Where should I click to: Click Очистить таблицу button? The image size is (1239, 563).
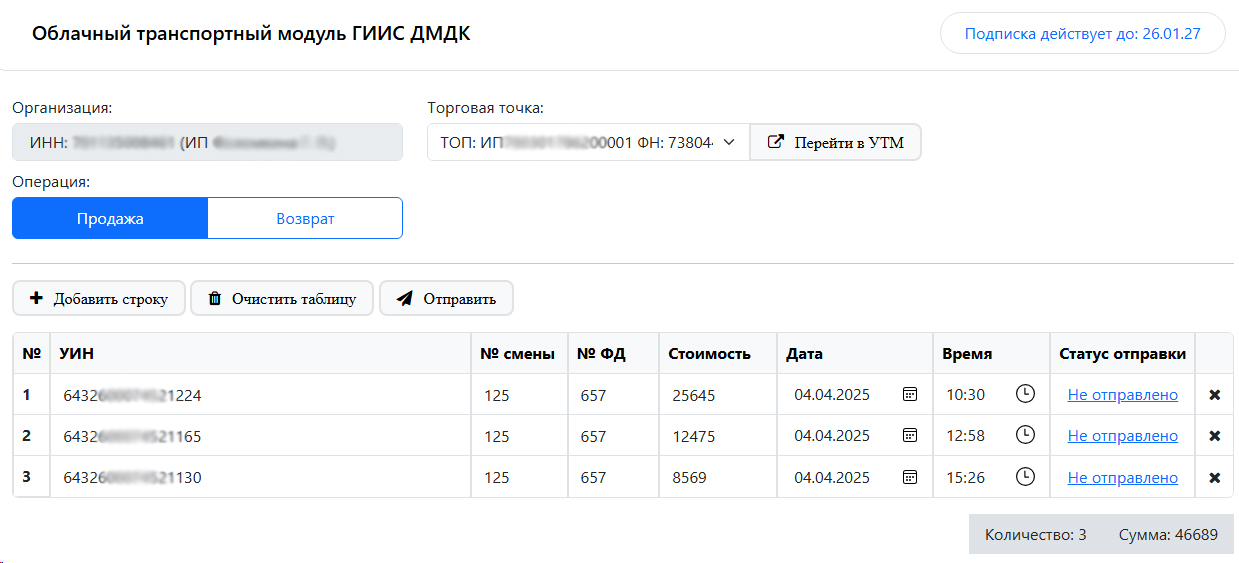tap(281, 298)
